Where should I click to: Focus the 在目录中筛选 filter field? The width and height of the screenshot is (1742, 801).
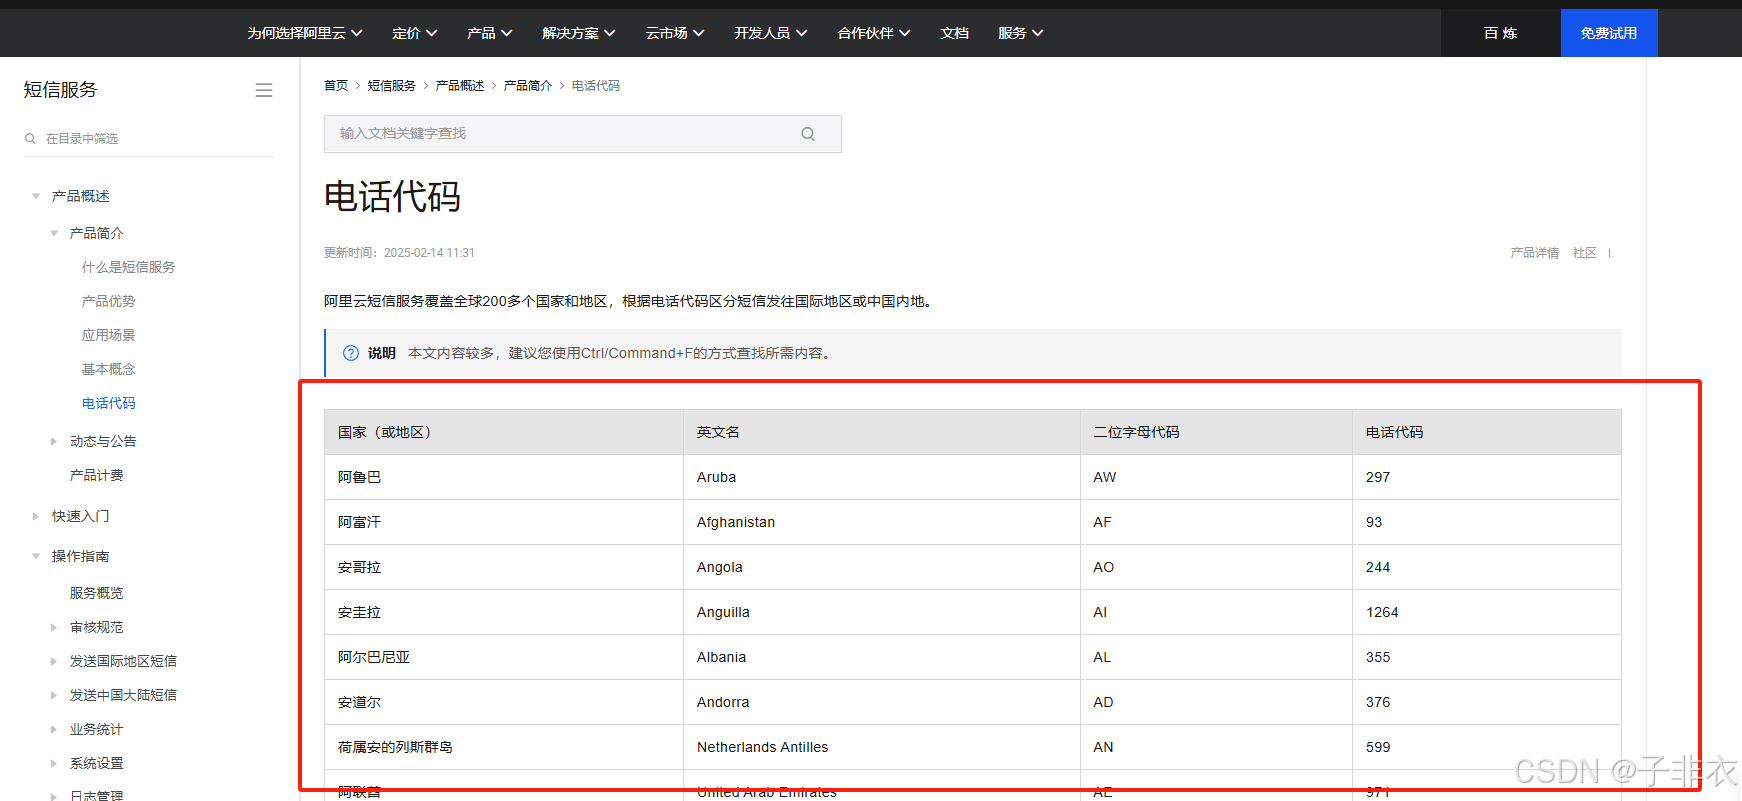tap(150, 139)
